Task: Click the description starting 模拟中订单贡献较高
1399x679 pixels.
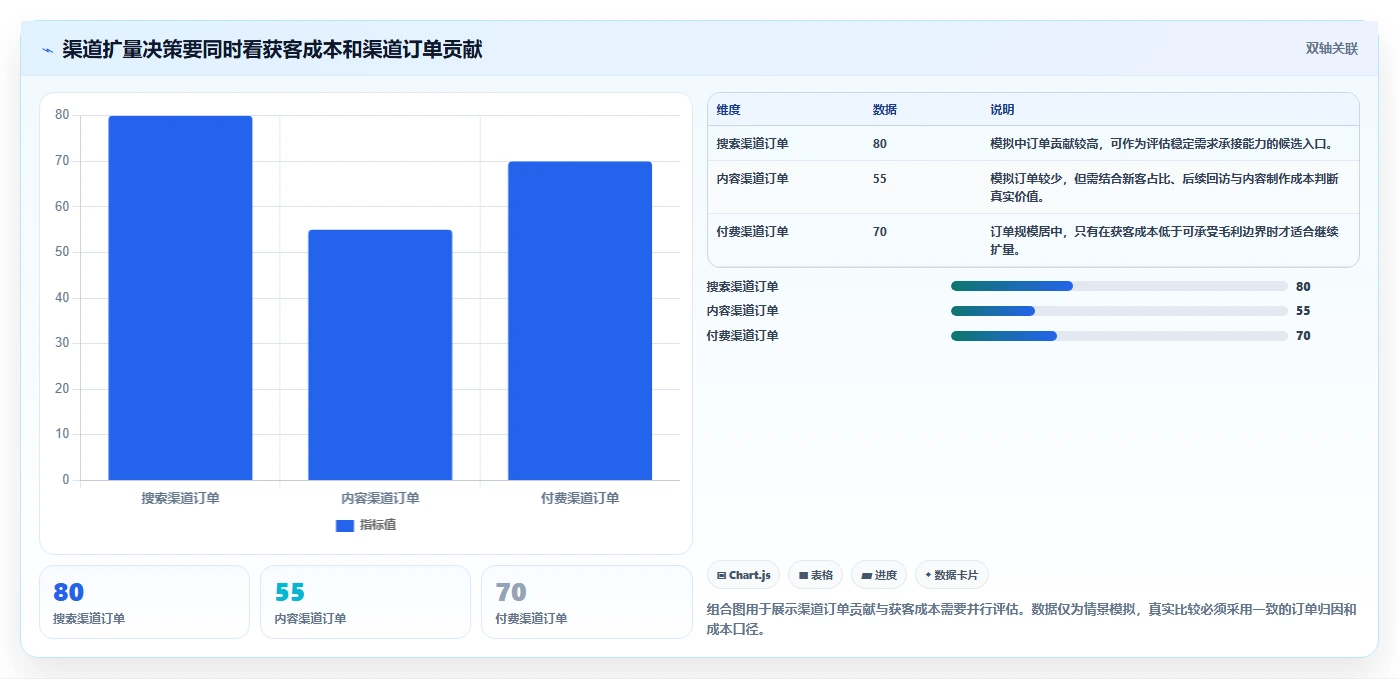Action: coord(1161,144)
